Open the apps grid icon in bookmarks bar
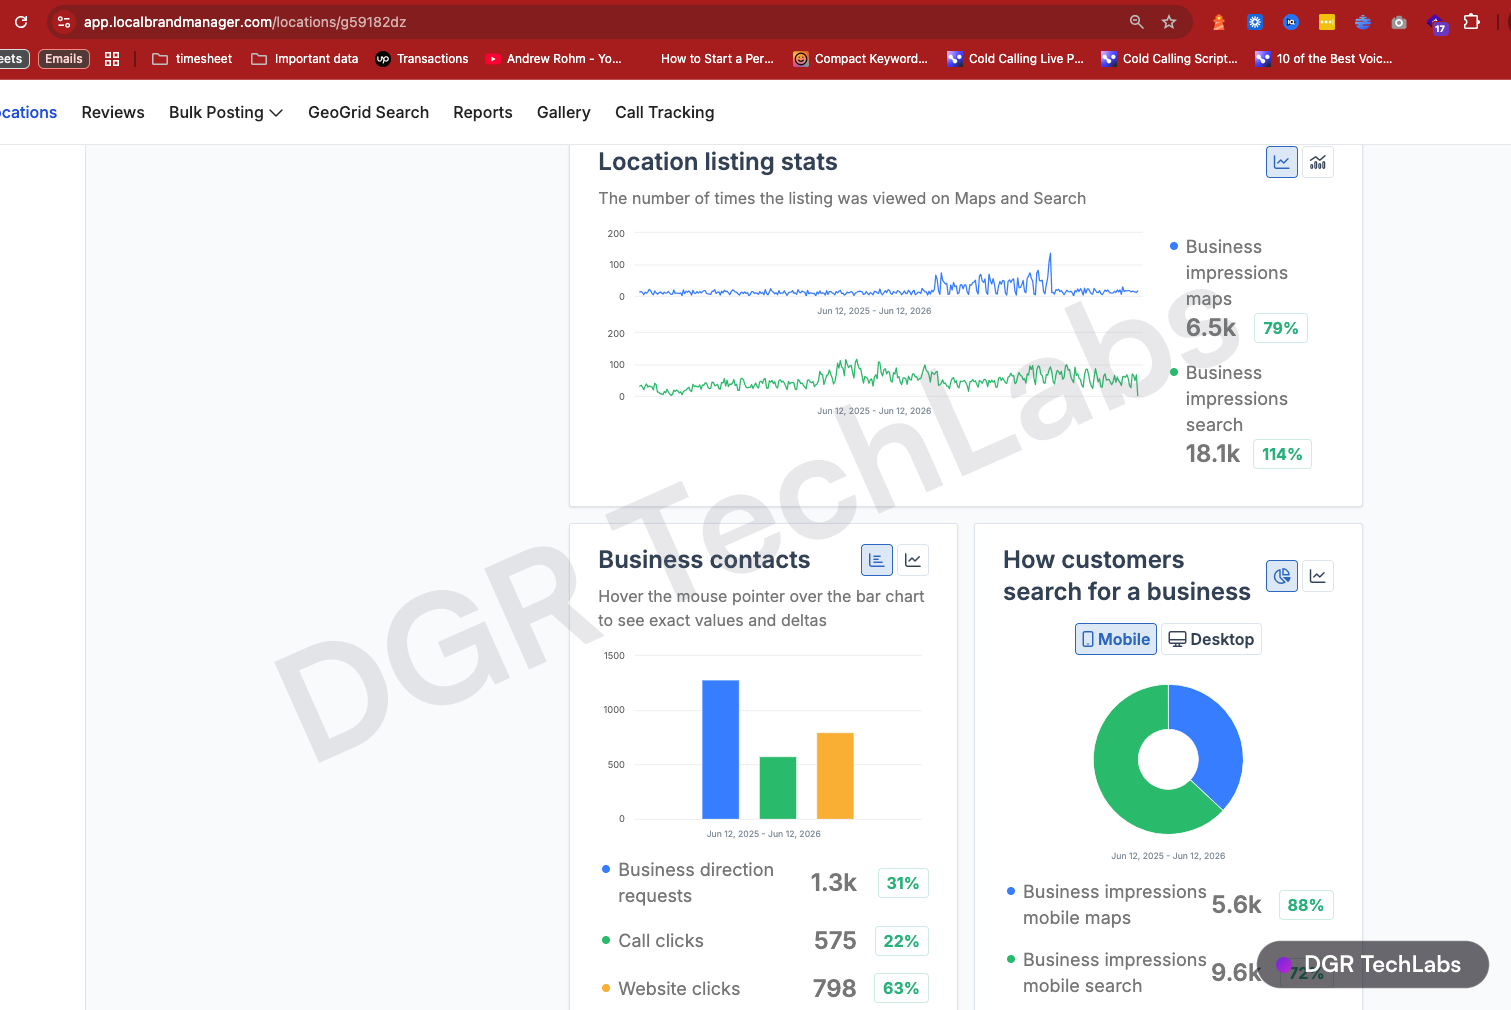This screenshot has width=1511, height=1010. (112, 59)
